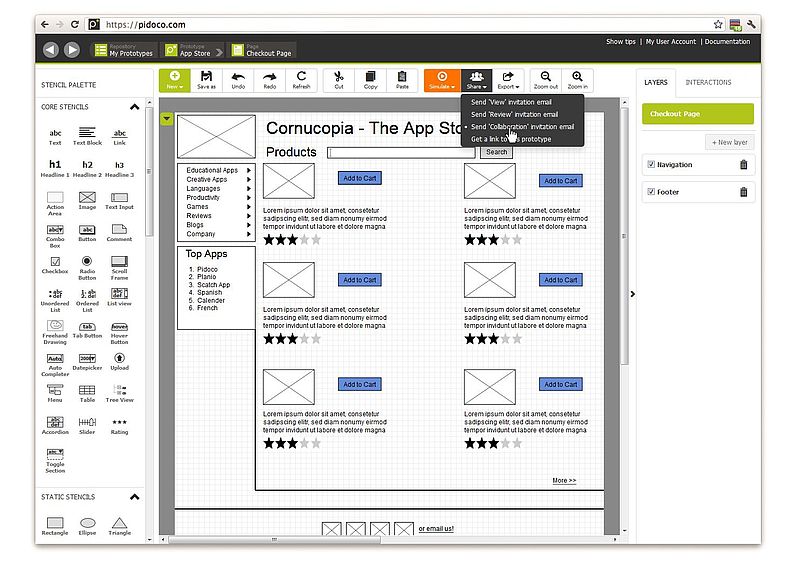Click the Cut scissors icon
This screenshot has width=800, height=562.
tap(339, 81)
